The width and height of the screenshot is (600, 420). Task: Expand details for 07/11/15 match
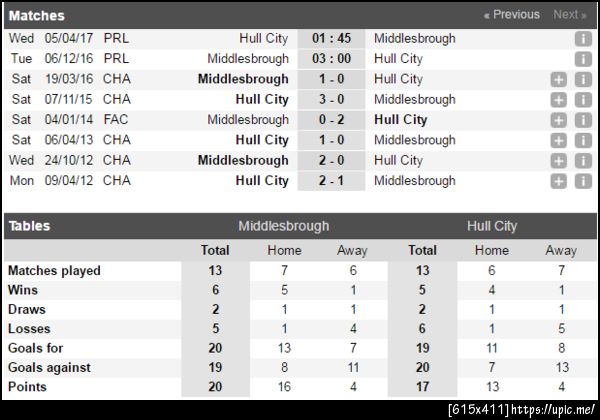click(x=558, y=100)
